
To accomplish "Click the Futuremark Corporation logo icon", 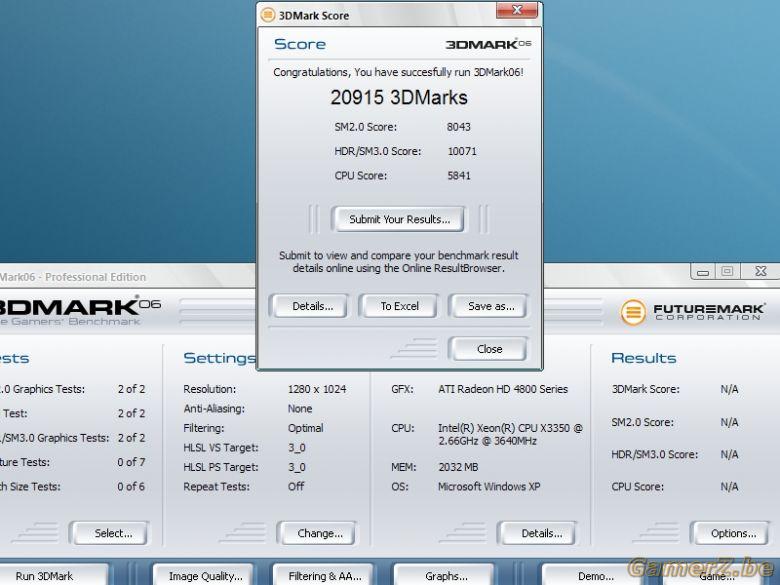I will point(633,312).
